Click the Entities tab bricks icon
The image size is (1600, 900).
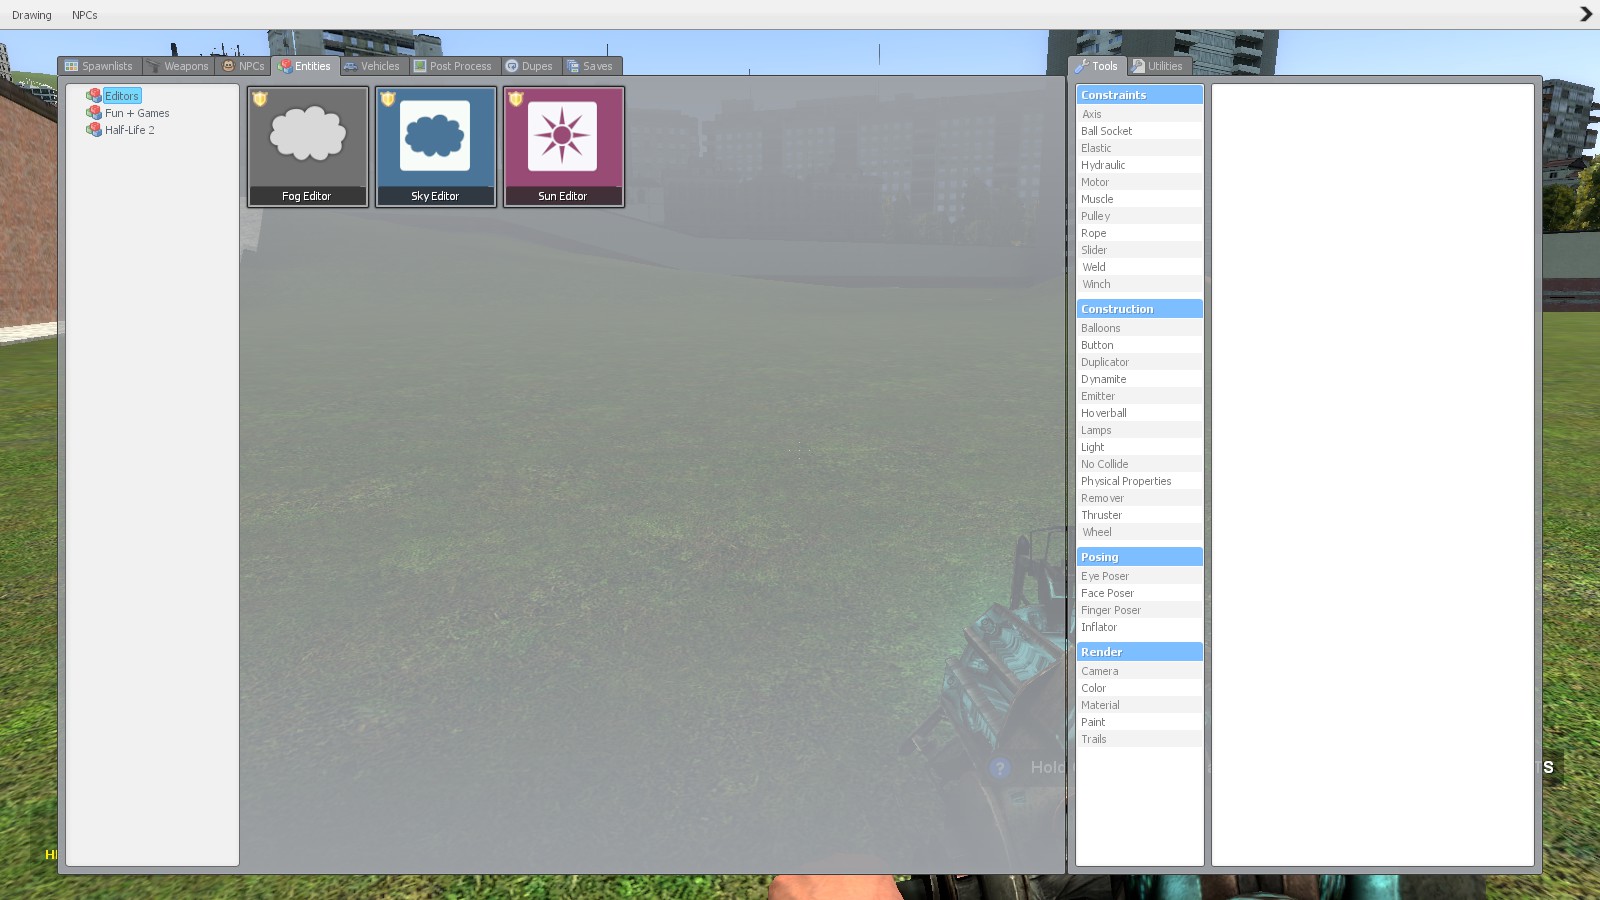pyautogui.click(x=285, y=66)
